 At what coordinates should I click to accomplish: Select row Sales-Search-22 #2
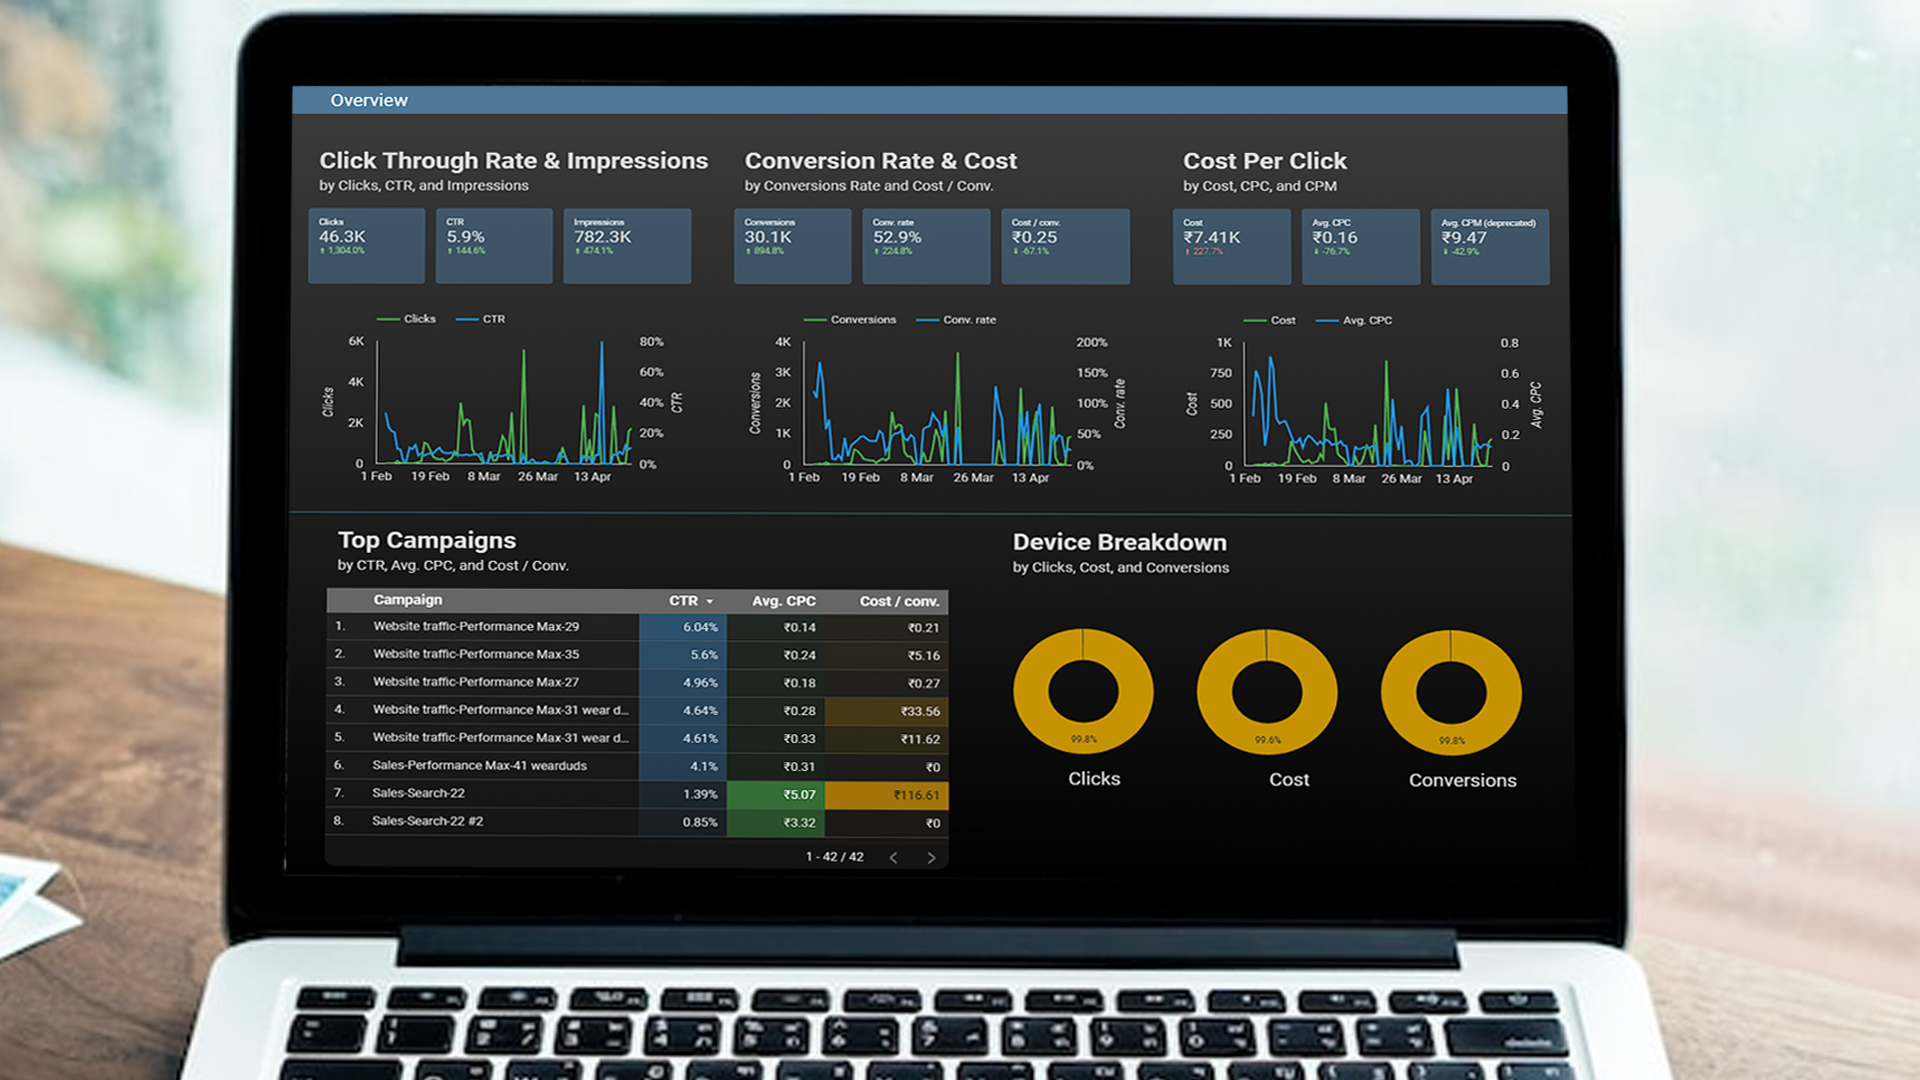point(637,822)
